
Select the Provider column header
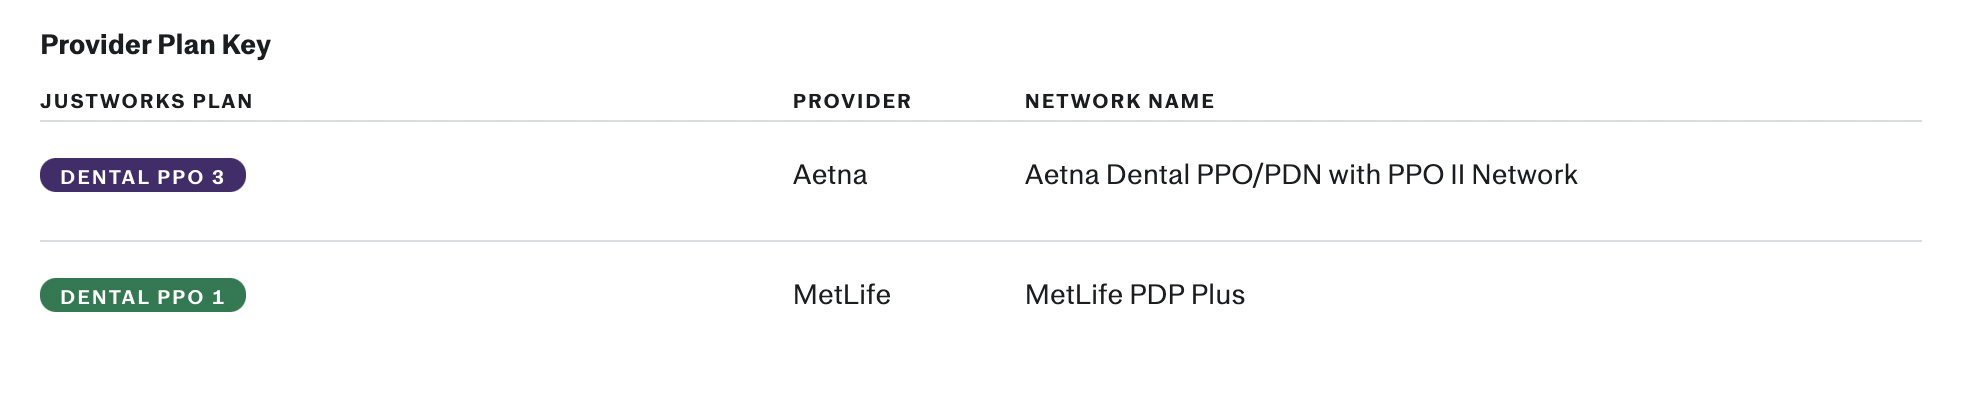click(x=852, y=101)
